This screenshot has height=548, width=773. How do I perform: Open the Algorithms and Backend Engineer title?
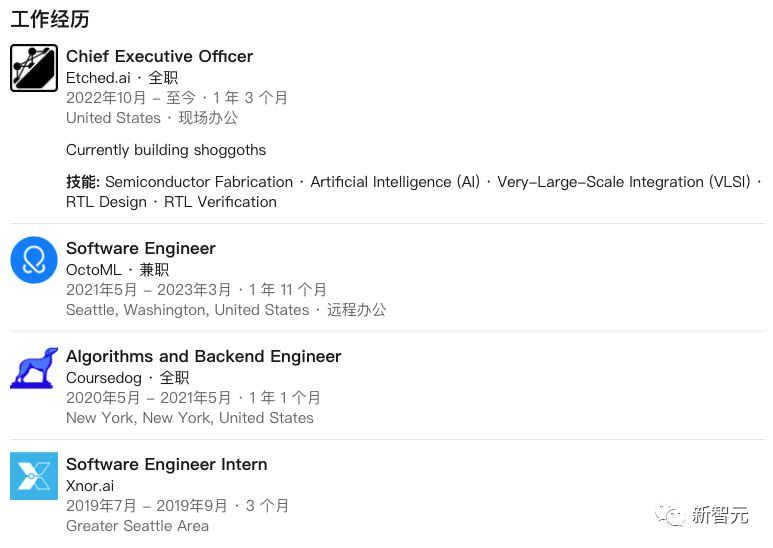(204, 356)
